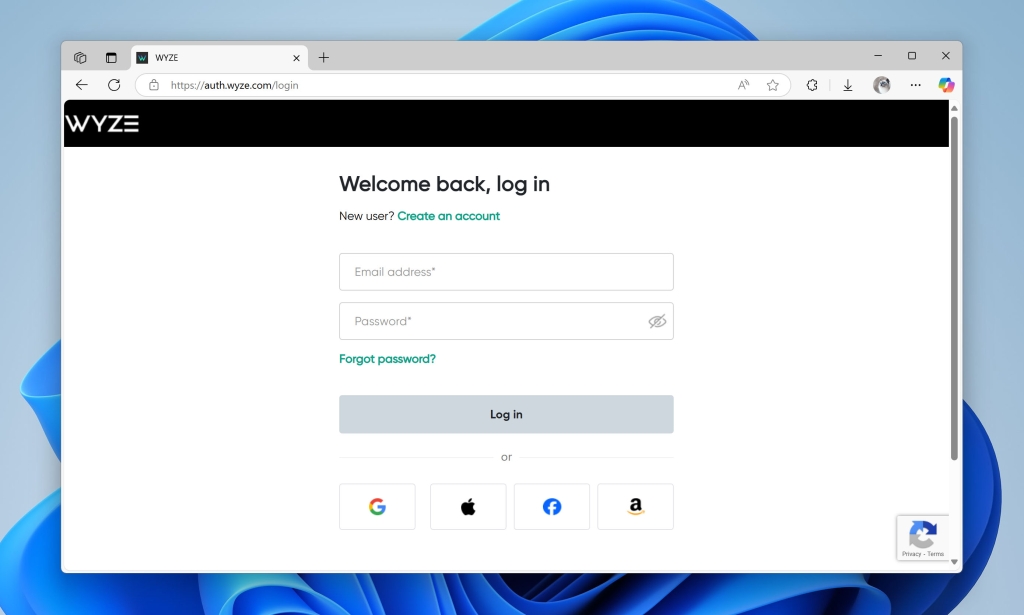The height and width of the screenshot is (615, 1024).
Task: Open Read aloud icon in address bar
Action: [743, 85]
